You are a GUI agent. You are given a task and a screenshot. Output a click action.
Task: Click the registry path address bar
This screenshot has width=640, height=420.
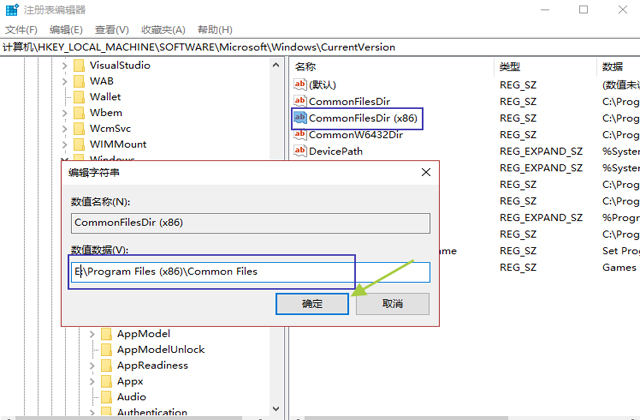320,47
